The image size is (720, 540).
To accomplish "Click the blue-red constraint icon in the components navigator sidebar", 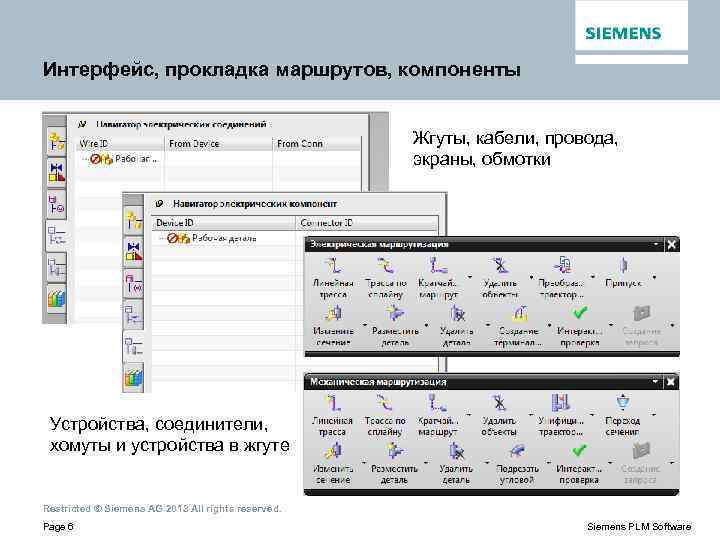I will point(134,251).
